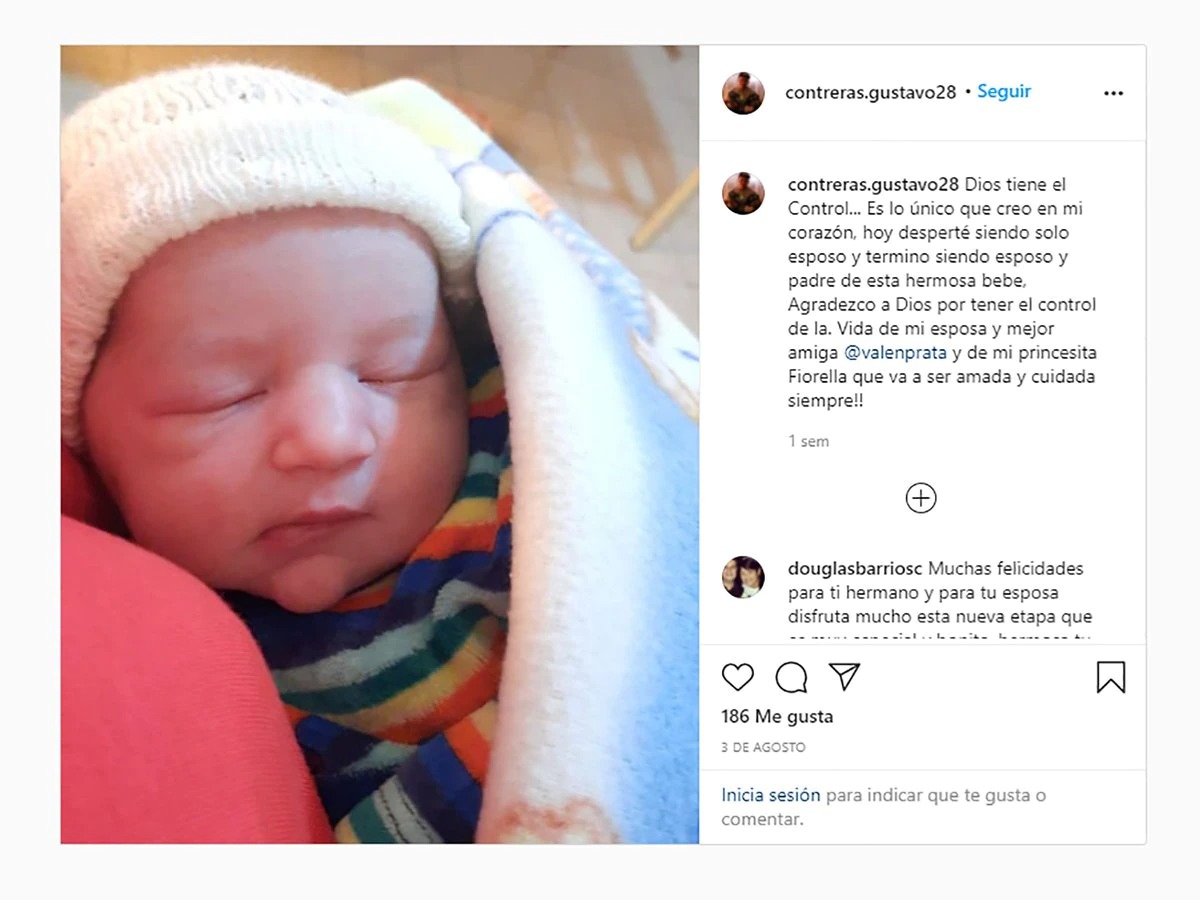This screenshot has height=900, width=1200.
Task: Click the 1 sem timestamp
Action: pyautogui.click(x=808, y=441)
